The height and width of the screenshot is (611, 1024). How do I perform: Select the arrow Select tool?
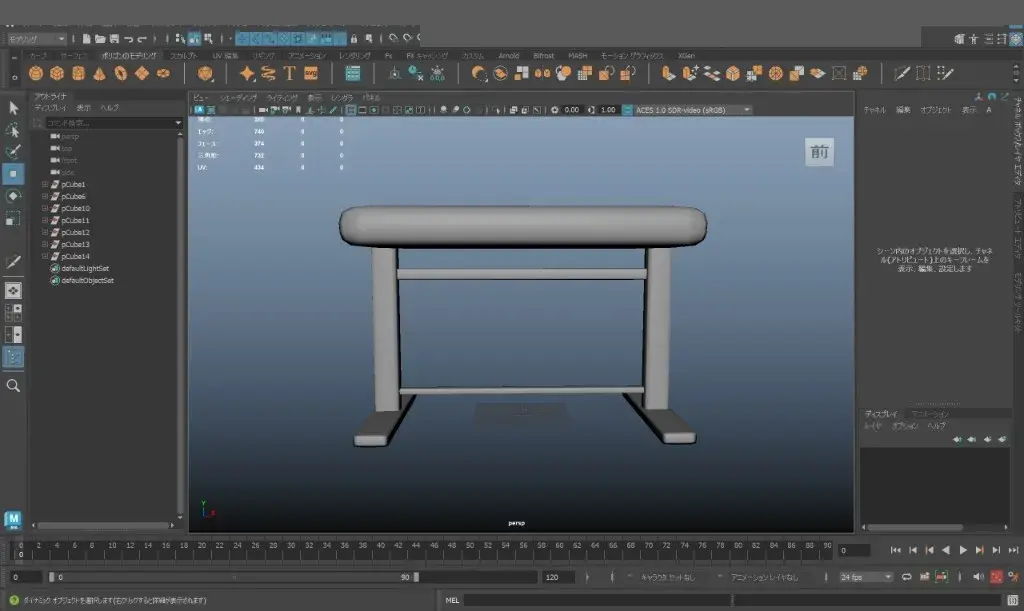tap(13, 108)
